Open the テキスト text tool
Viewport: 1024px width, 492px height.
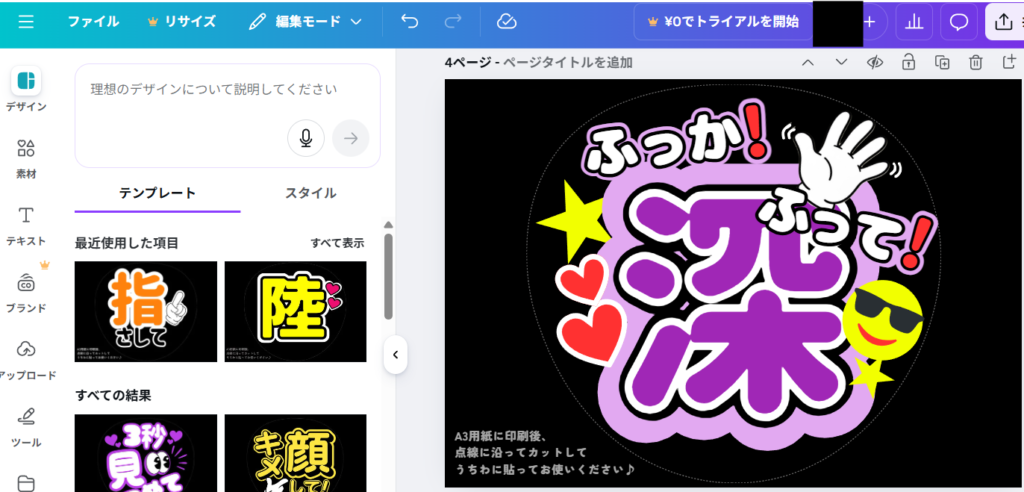(26, 224)
